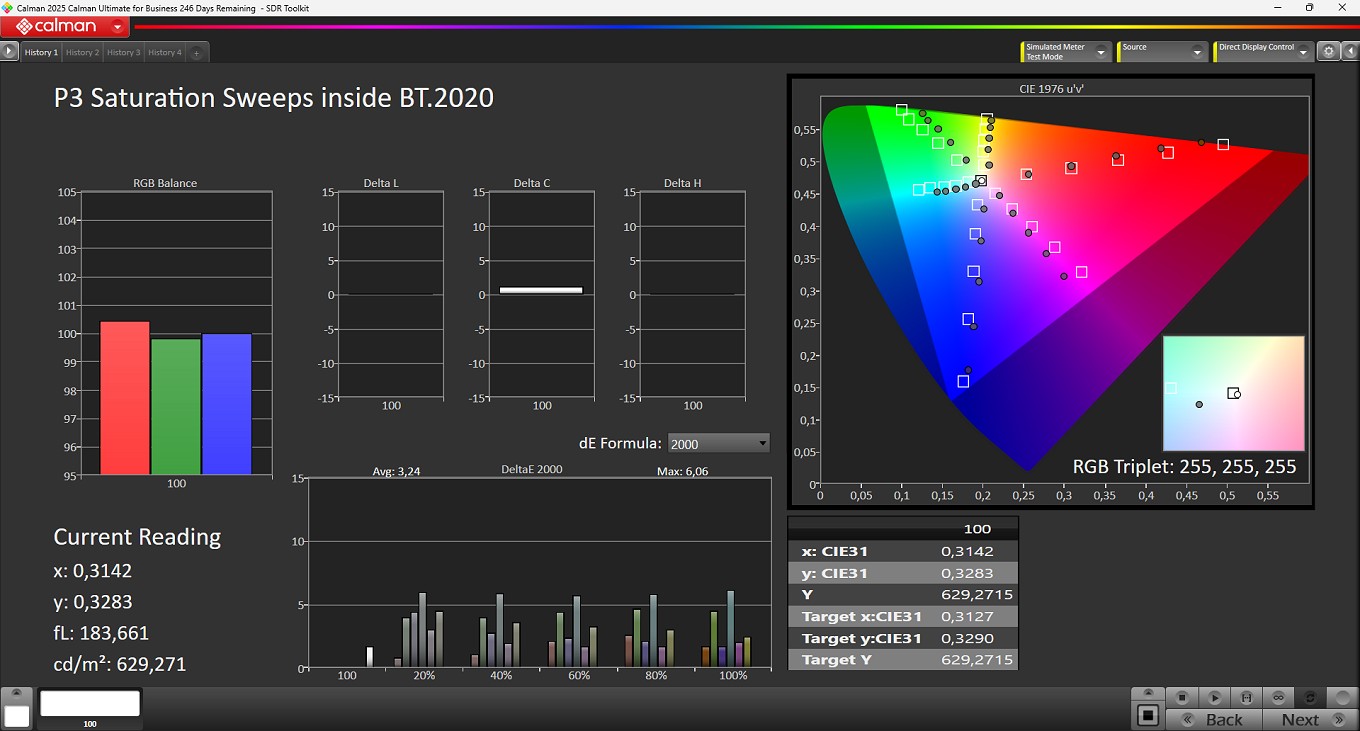
Task: Click the RGB Triplet: 255, 255, 255 label
Action: pos(1184,466)
